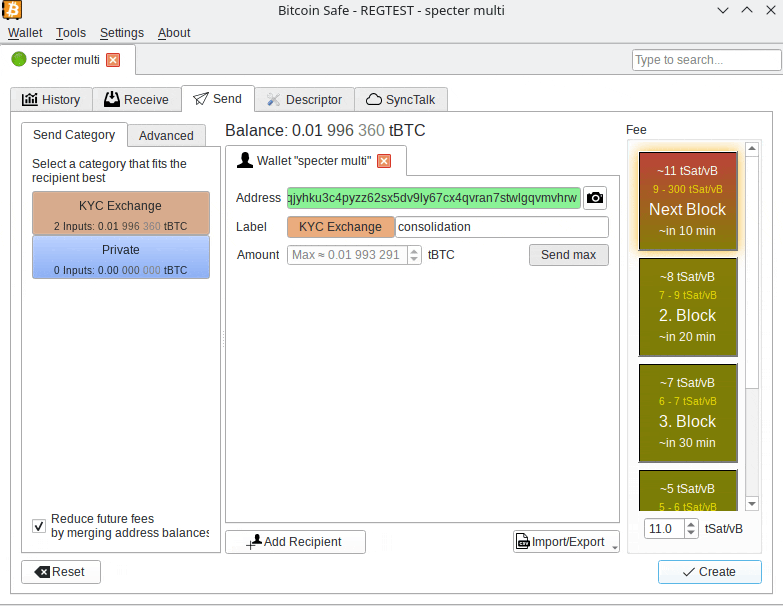This screenshot has width=783, height=606.
Task: Select the 3. Block fee option
Action: point(688,412)
